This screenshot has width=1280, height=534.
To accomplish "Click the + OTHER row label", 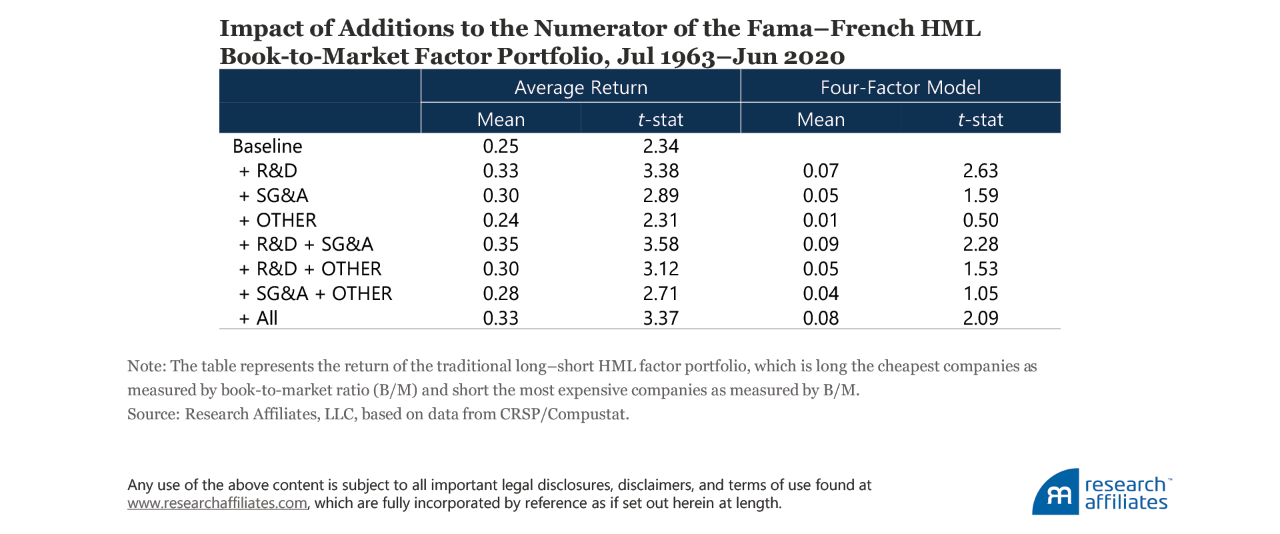I will (x=278, y=220).
